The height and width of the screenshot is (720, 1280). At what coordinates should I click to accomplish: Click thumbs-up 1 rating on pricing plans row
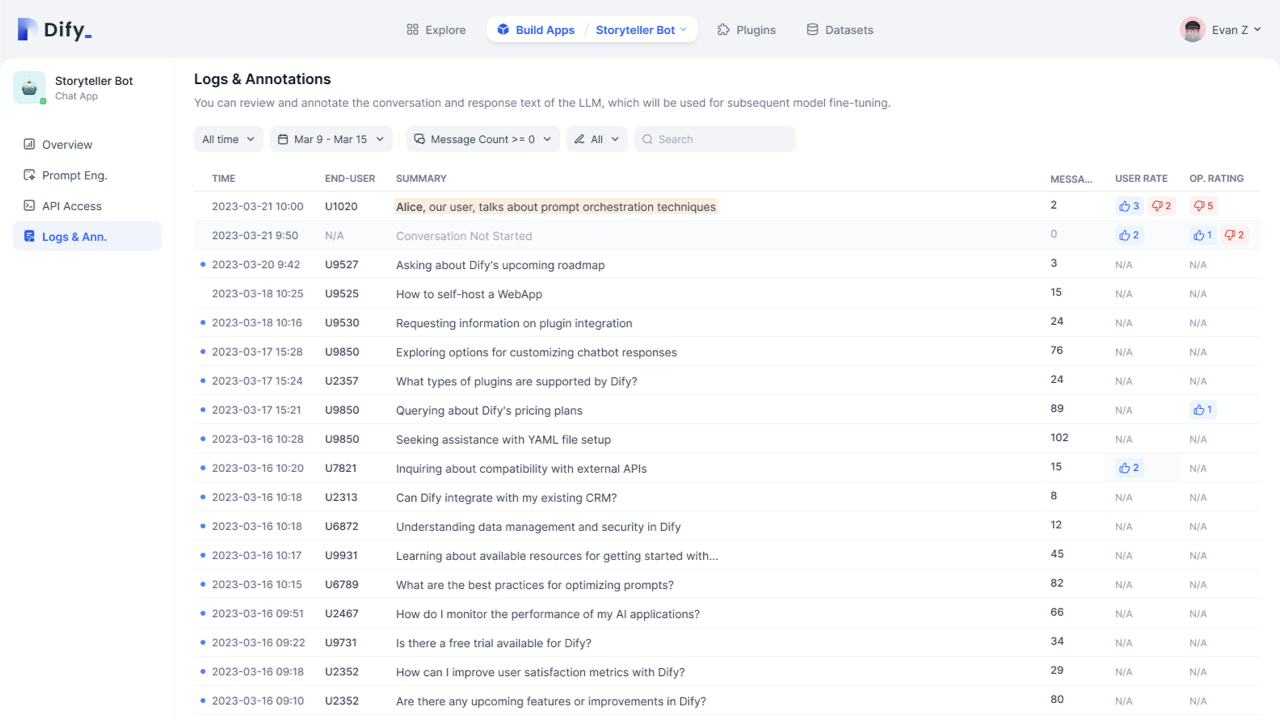coord(1202,409)
